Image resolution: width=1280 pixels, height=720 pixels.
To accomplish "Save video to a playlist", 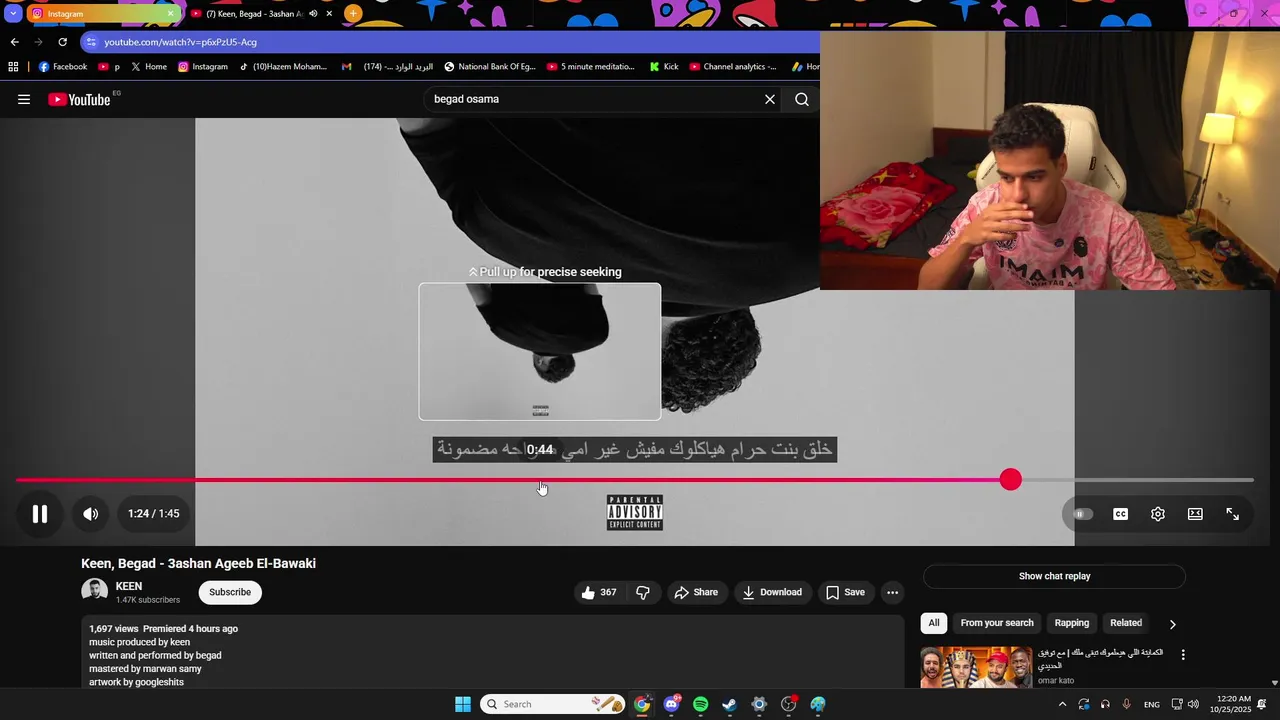I will pos(845,592).
